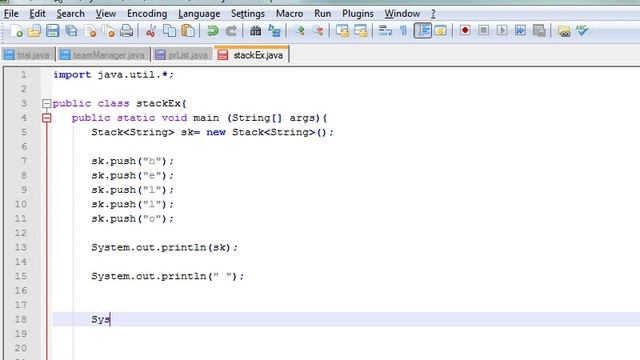The width and height of the screenshot is (640, 360).
Task: Click the spell-check ABC icon
Action: [582, 31]
